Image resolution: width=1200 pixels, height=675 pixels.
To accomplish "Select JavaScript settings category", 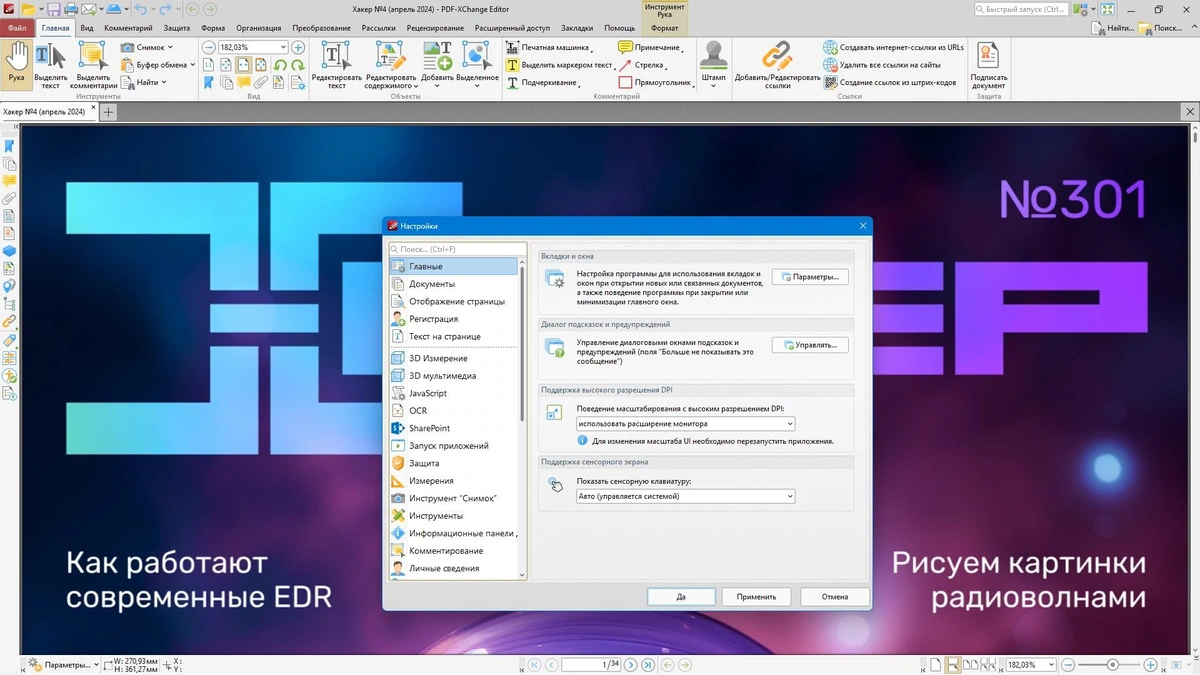I will 453,393.
